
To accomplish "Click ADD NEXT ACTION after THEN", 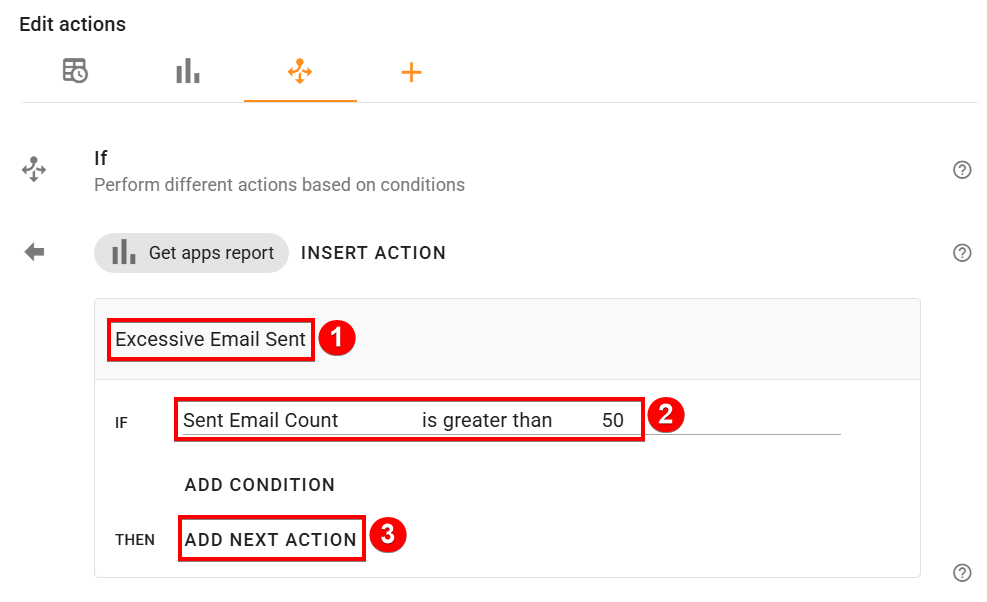I will 271,539.
